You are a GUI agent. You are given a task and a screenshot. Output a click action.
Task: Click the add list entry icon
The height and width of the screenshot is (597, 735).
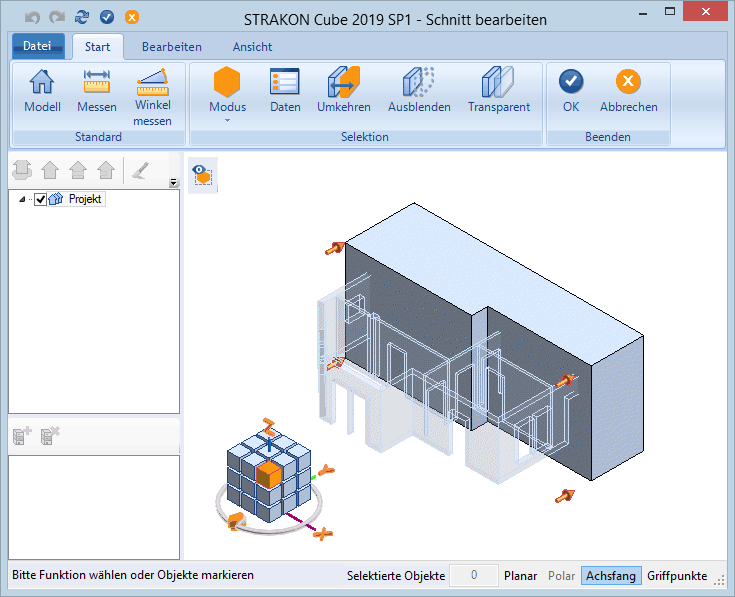22,436
